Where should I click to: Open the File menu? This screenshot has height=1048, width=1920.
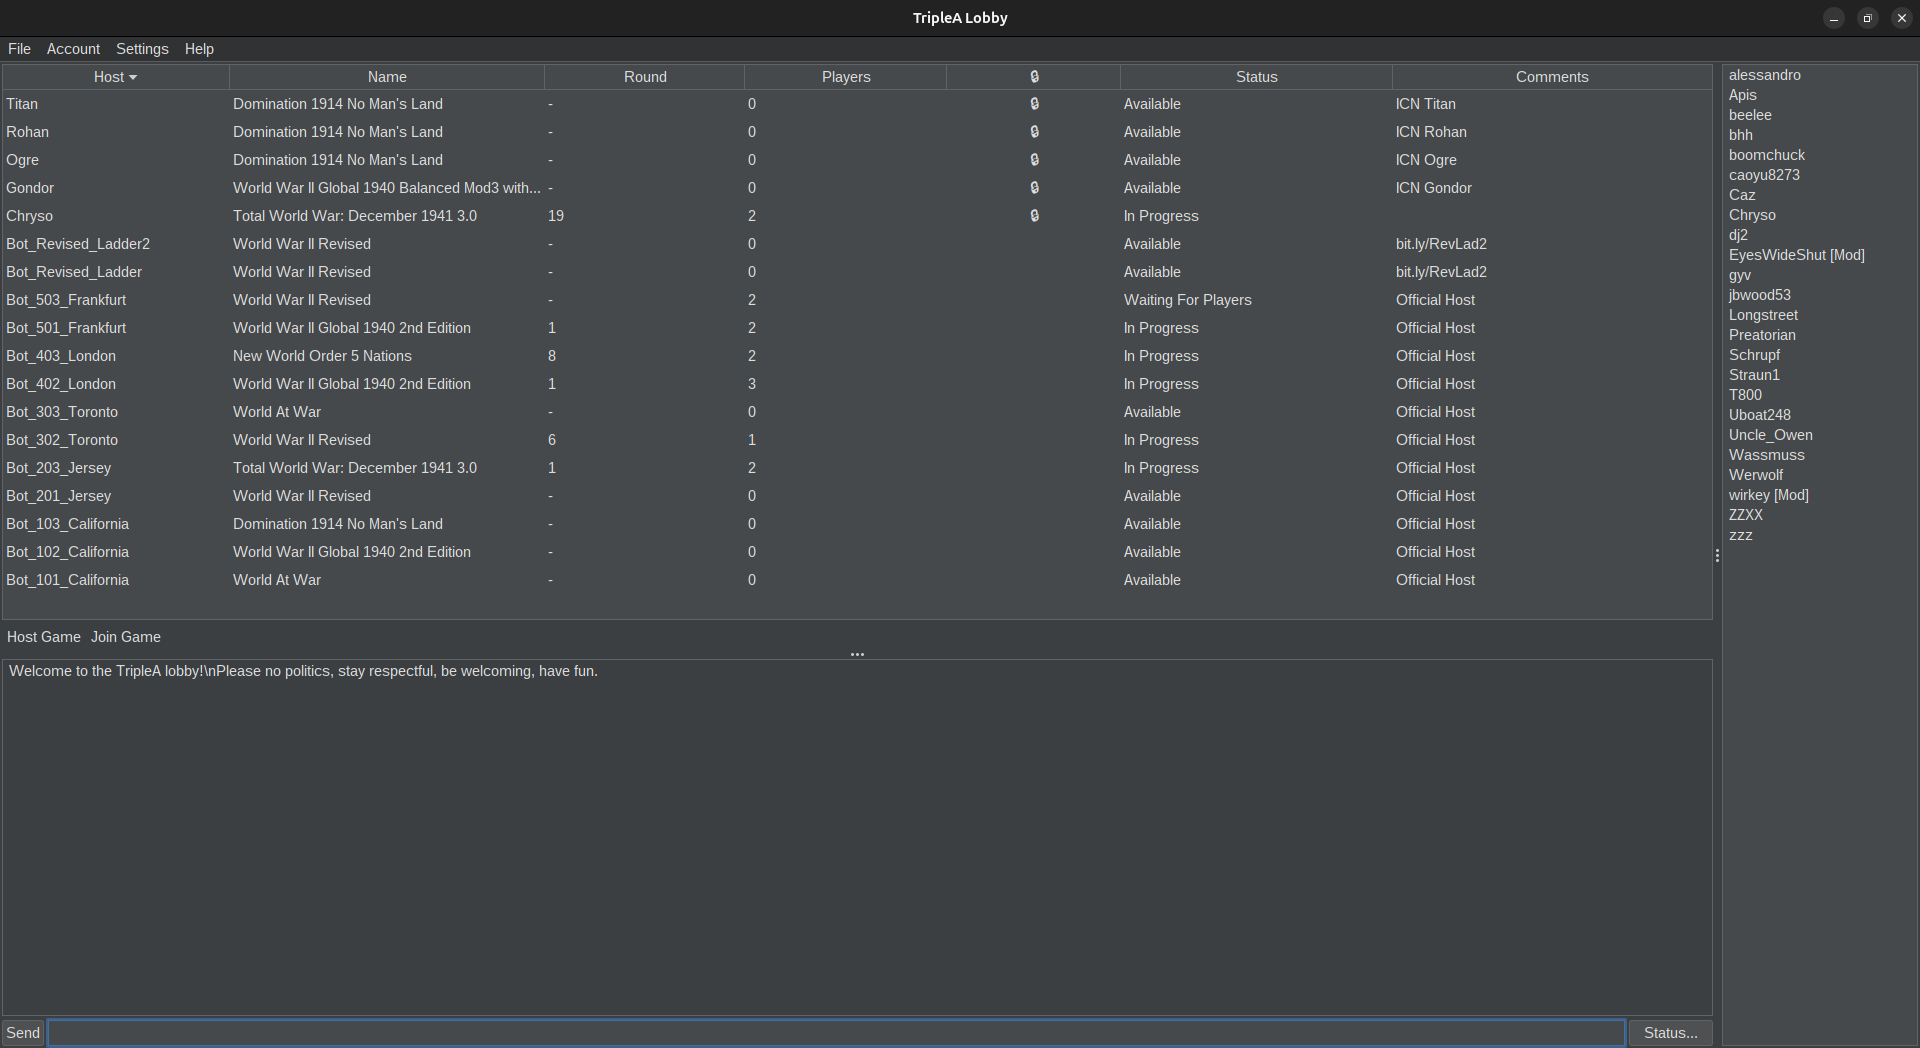19,49
